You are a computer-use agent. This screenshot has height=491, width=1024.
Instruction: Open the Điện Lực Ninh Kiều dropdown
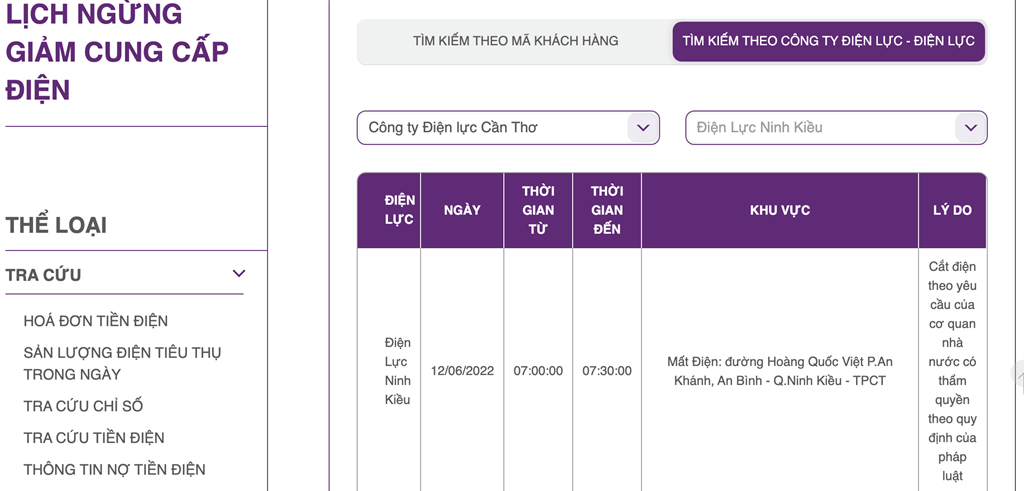click(836, 128)
